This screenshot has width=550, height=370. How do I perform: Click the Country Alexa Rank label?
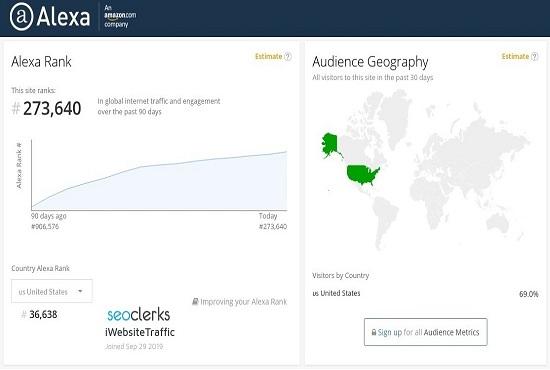pos(40,268)
